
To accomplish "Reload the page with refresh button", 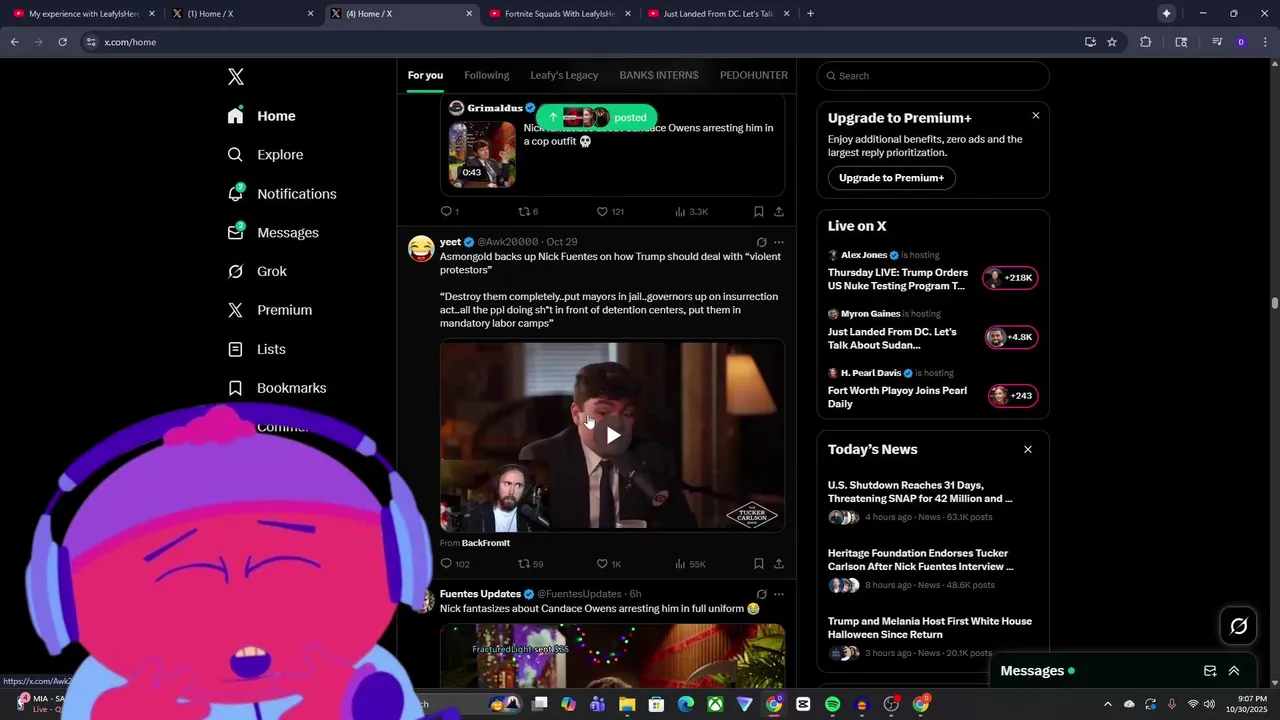I will [62, 42].
